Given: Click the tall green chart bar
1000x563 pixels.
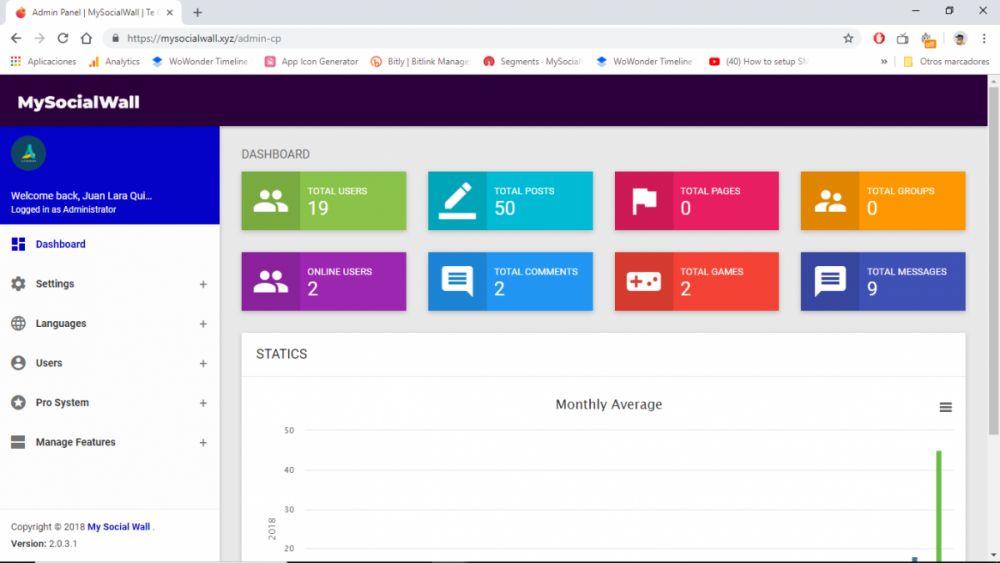Looking at the screenshot, I should [x=939, y=506].
